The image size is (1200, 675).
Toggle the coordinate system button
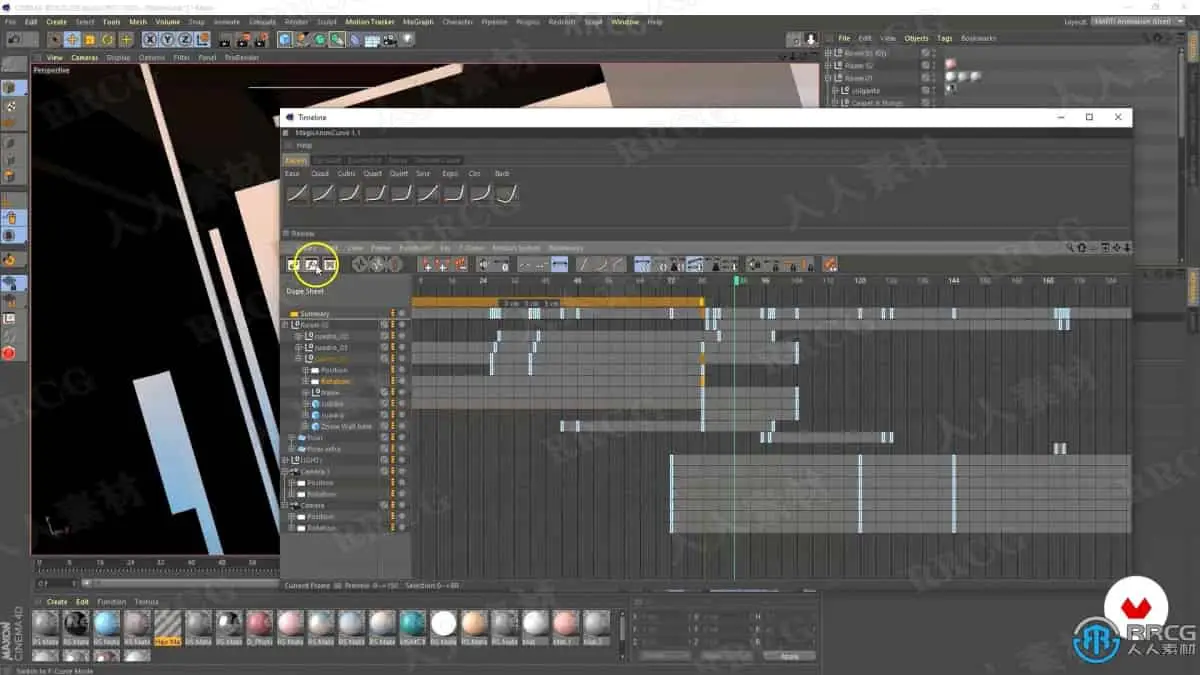click(x=204, y=40)
